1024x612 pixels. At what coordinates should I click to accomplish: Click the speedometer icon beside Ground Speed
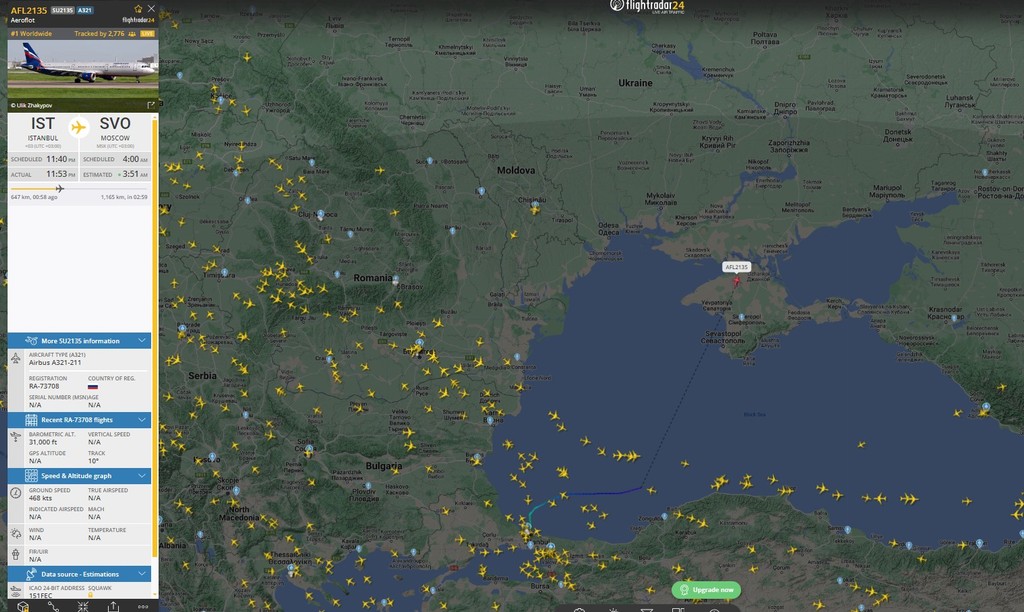[16, 493]
